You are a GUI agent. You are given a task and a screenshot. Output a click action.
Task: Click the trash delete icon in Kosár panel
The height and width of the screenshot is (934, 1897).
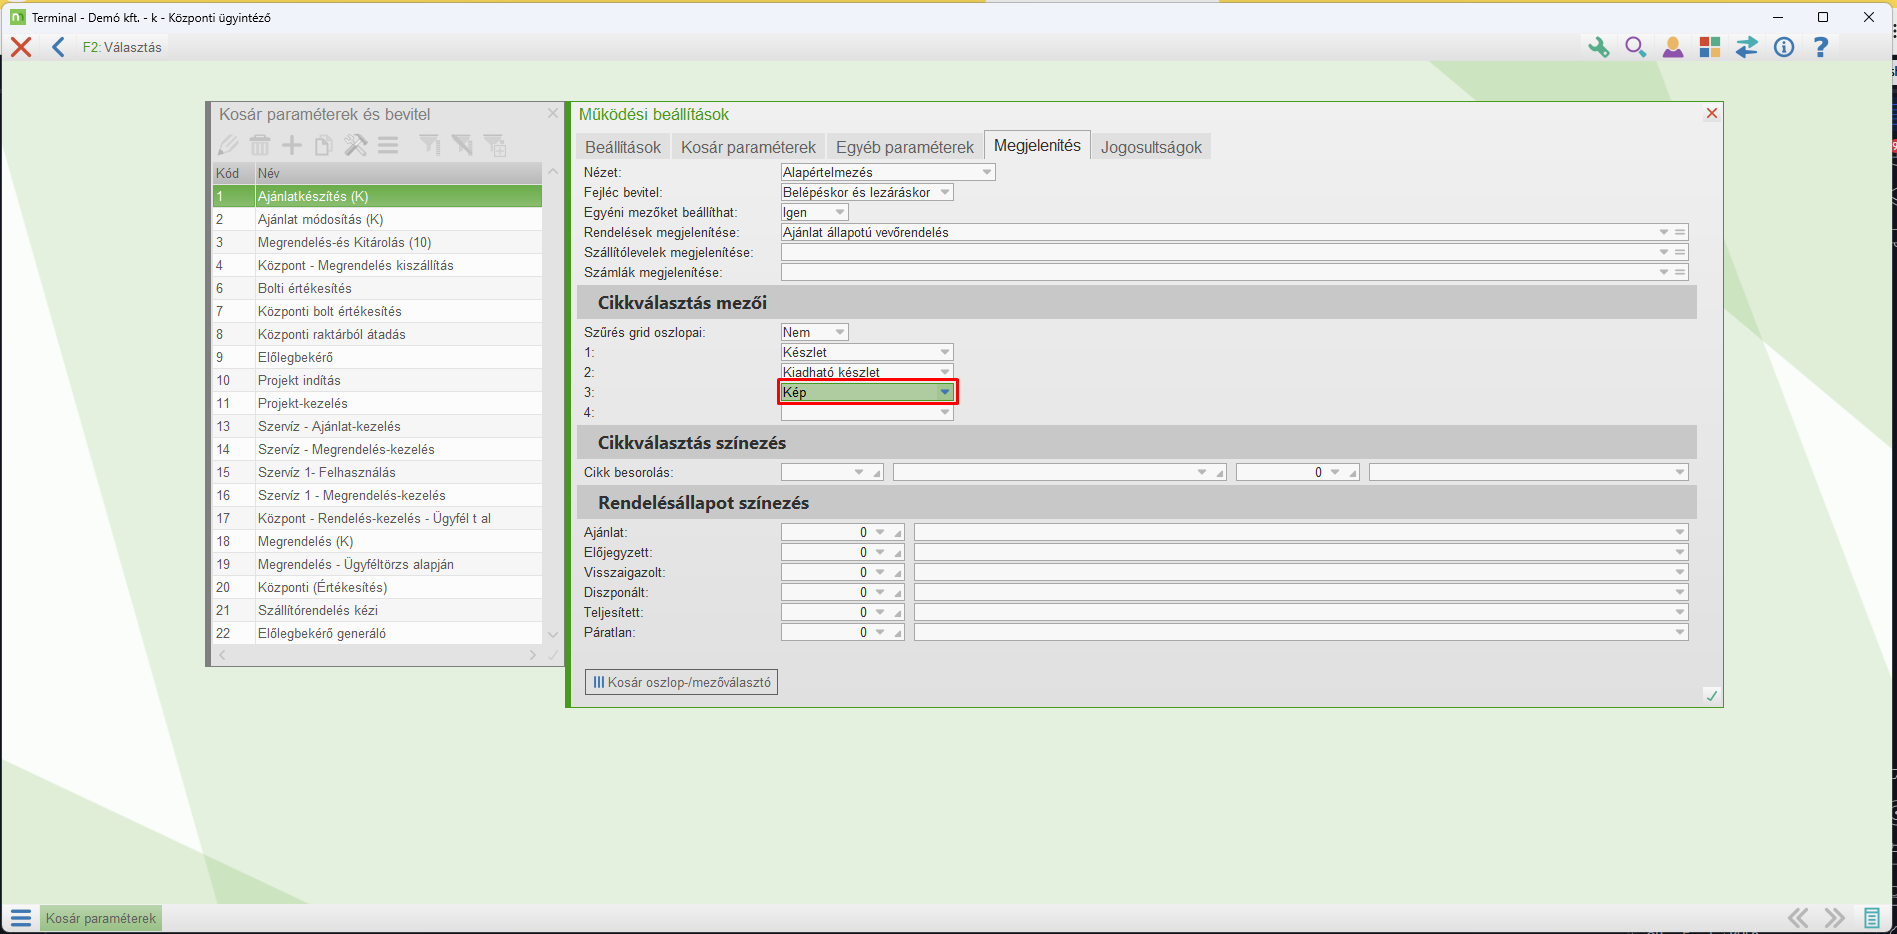point(260,145)
